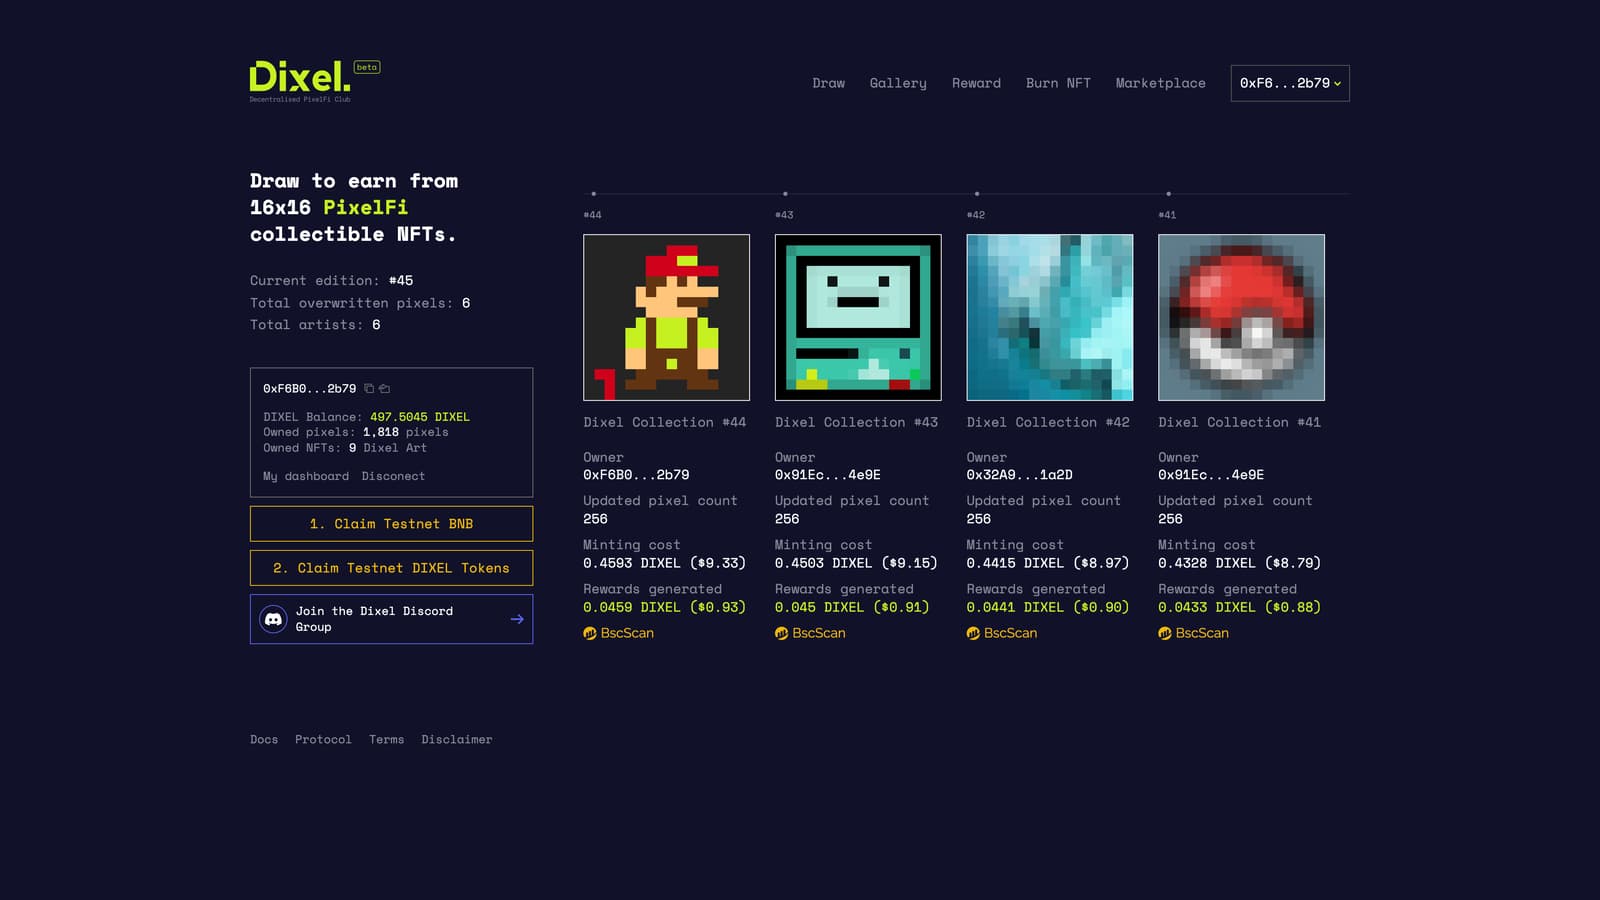This screenshot has height=900, width=1600.
Task: Click the timeline dot above #44
Action: pyautogui.click(x=593, y=194)
